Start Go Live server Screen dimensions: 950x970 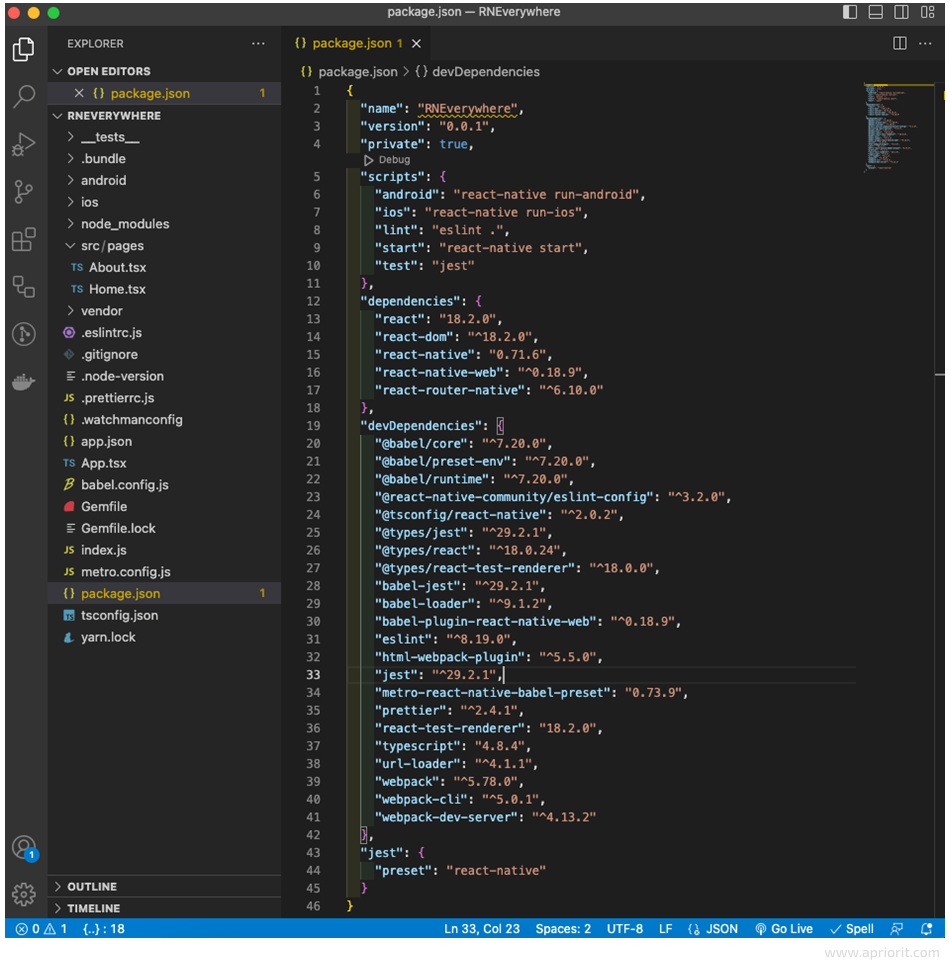[784, 929]
